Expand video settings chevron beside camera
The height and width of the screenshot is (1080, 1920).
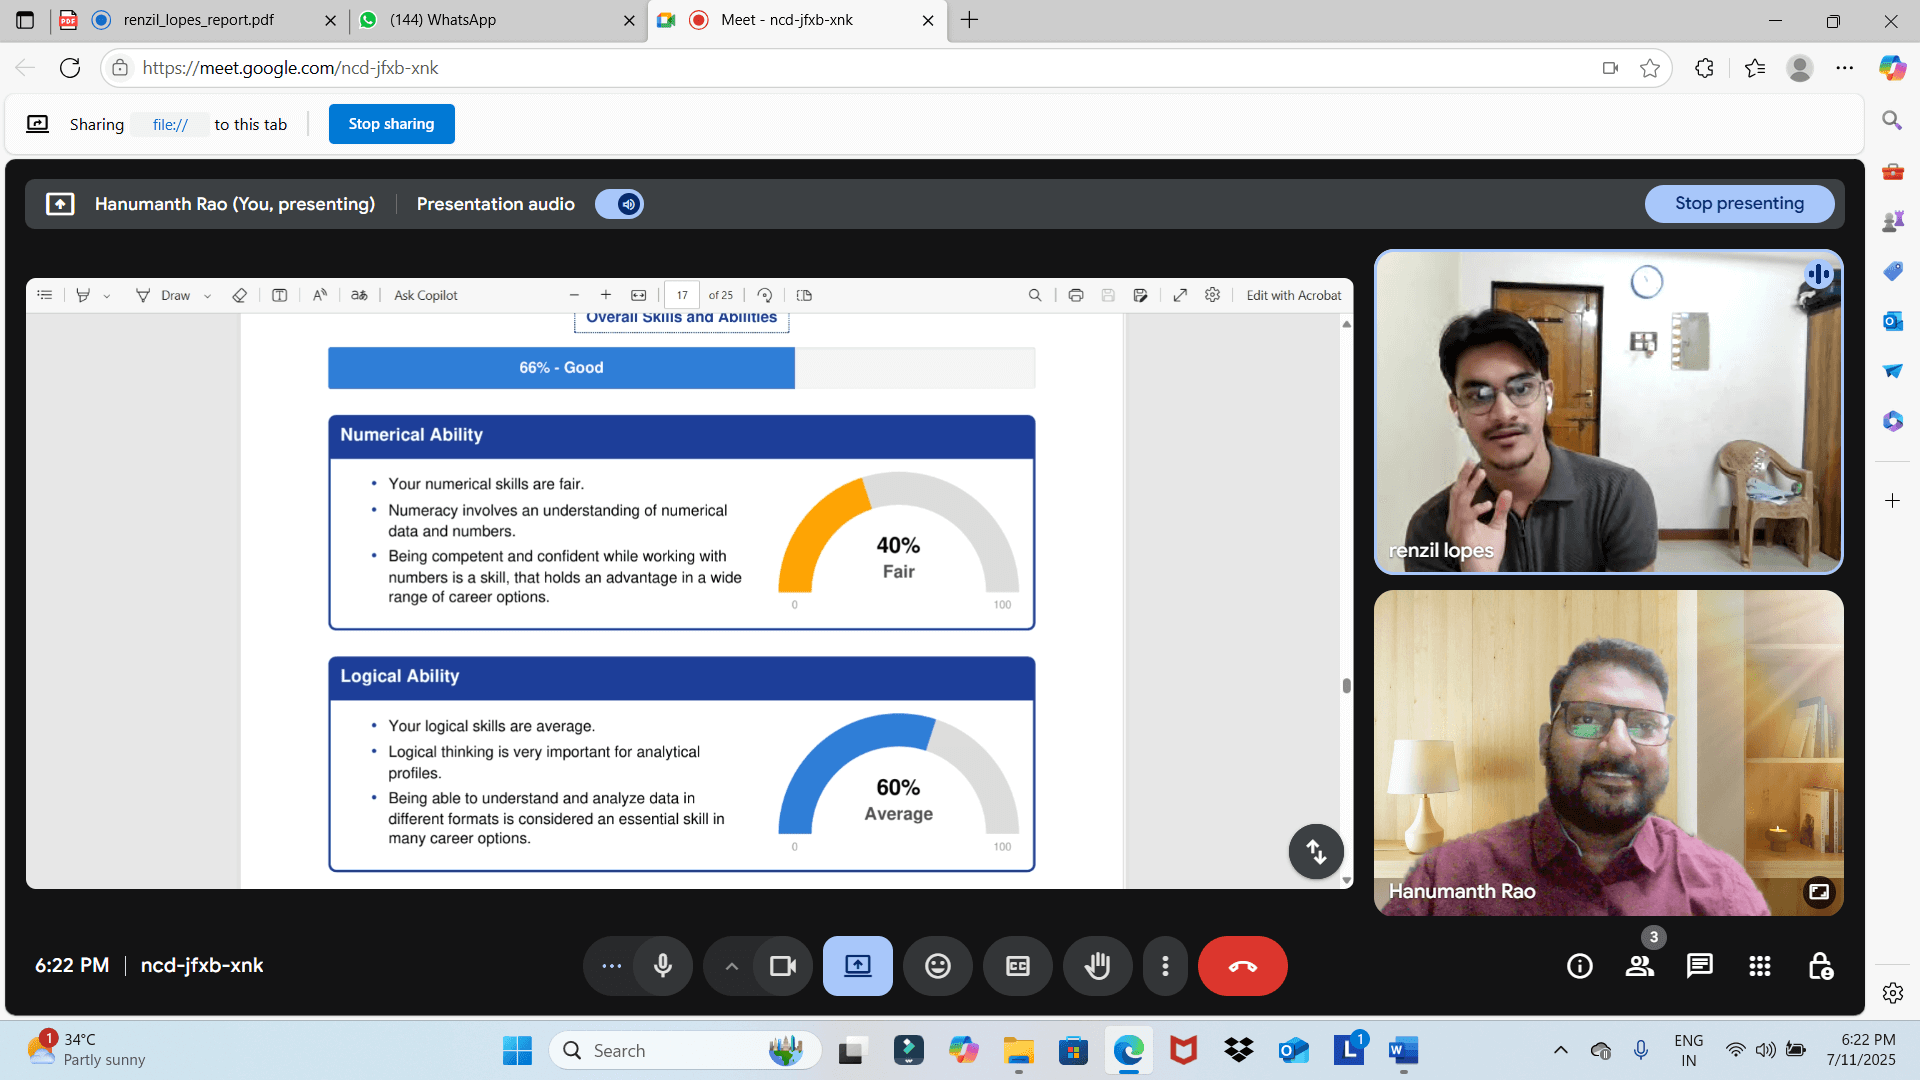coord(731,966)
